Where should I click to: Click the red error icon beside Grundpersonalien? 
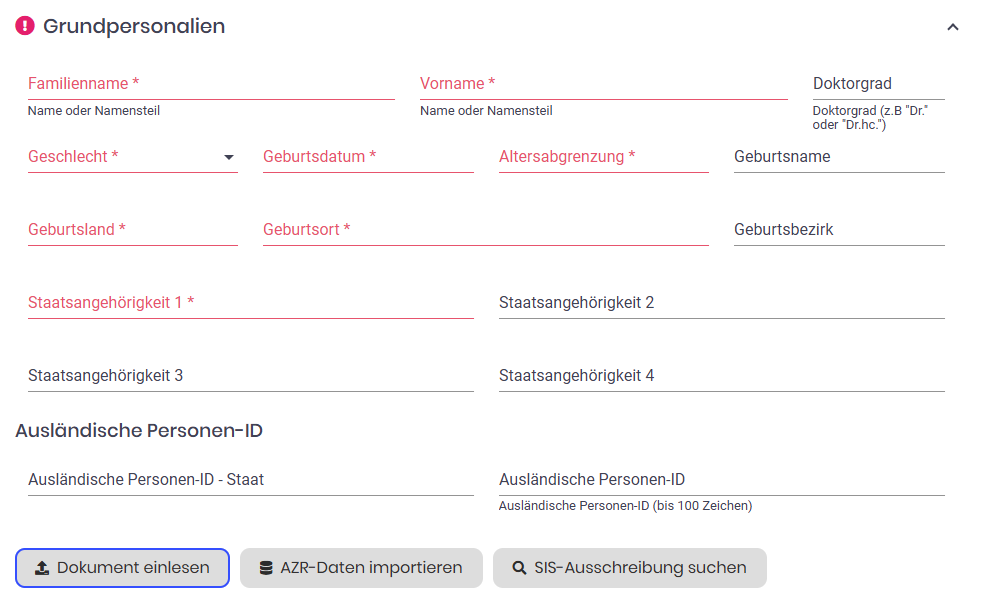click(x=25, y=26)
